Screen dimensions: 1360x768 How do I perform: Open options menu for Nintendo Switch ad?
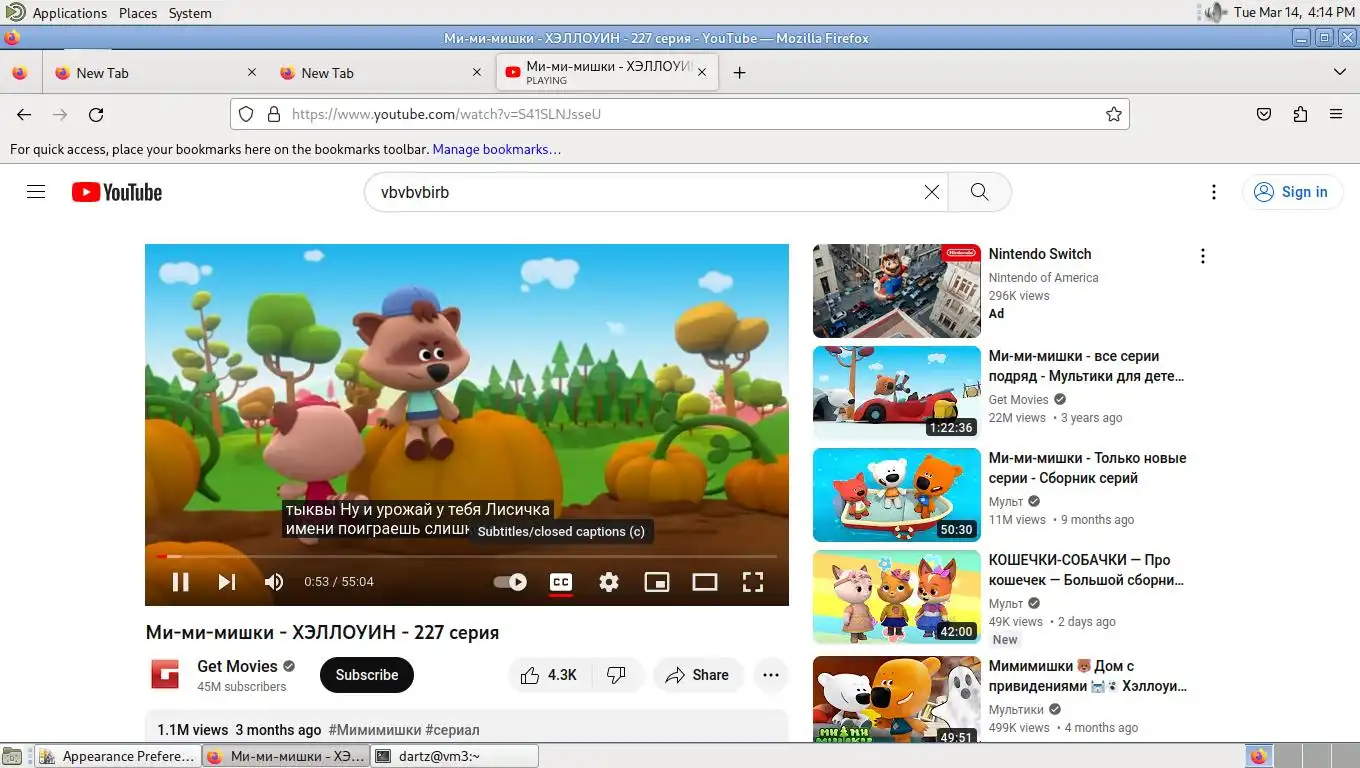[x=1203, y=256]
